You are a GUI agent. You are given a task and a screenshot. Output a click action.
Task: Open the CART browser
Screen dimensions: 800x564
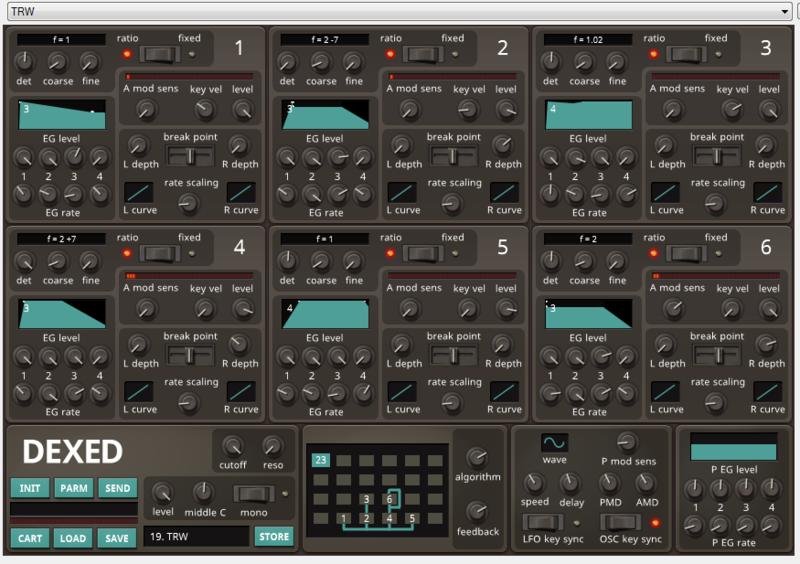click(30, 538)
